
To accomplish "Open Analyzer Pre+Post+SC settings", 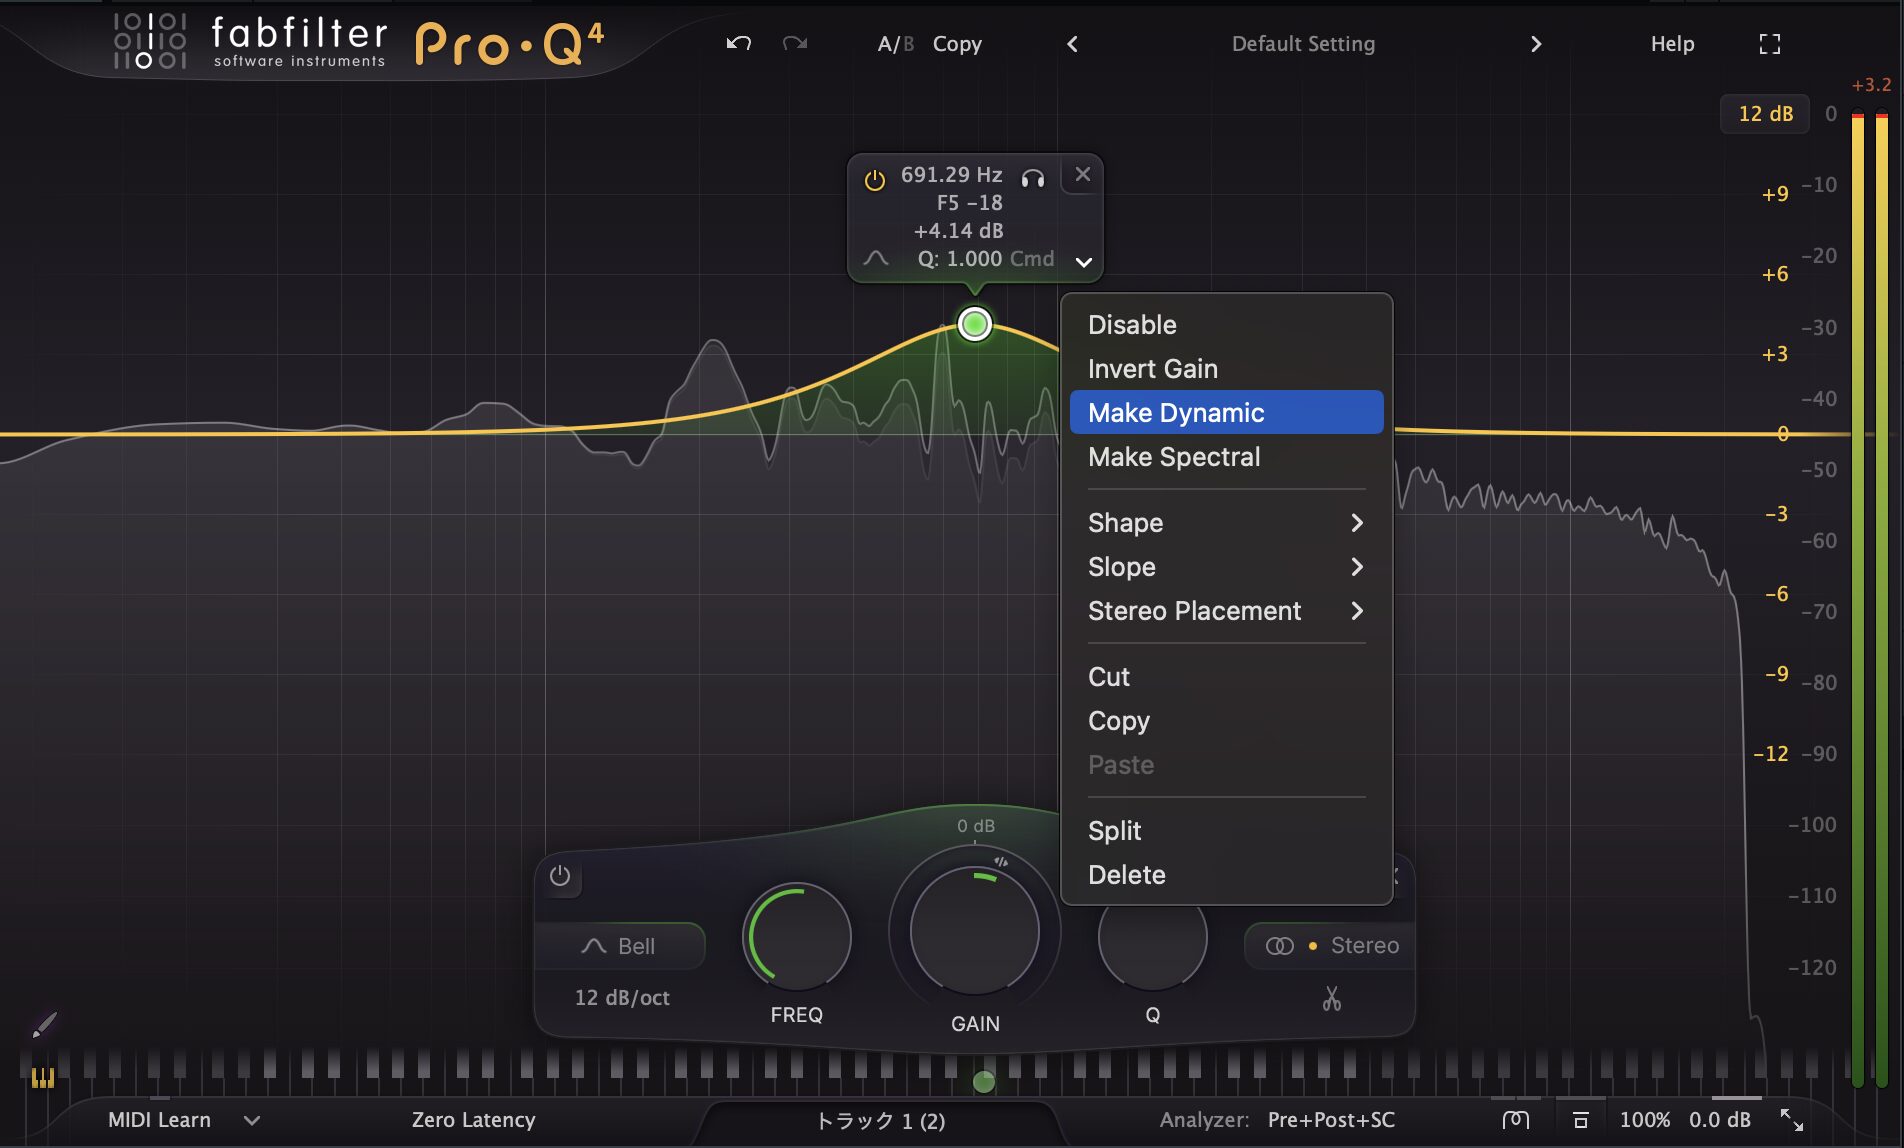I will [1331, 1120].
